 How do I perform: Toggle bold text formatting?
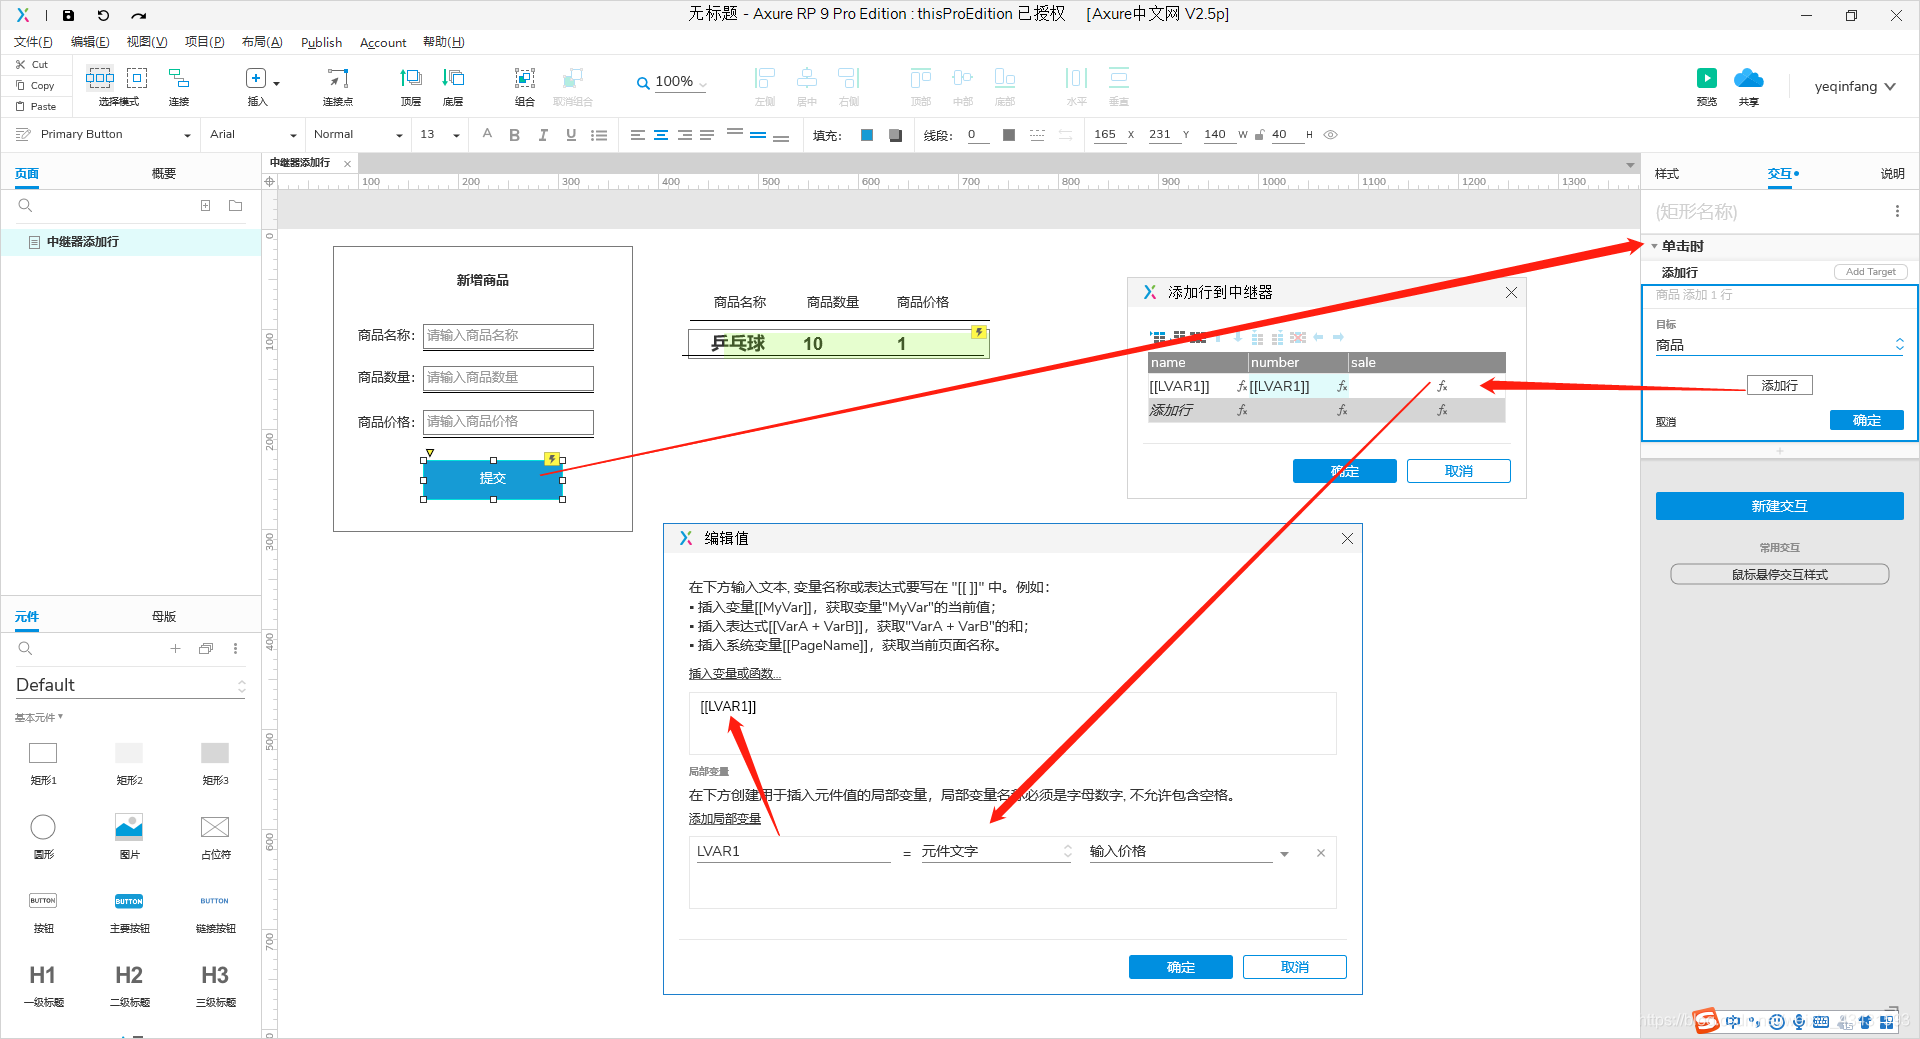click(x=514, y=135)
